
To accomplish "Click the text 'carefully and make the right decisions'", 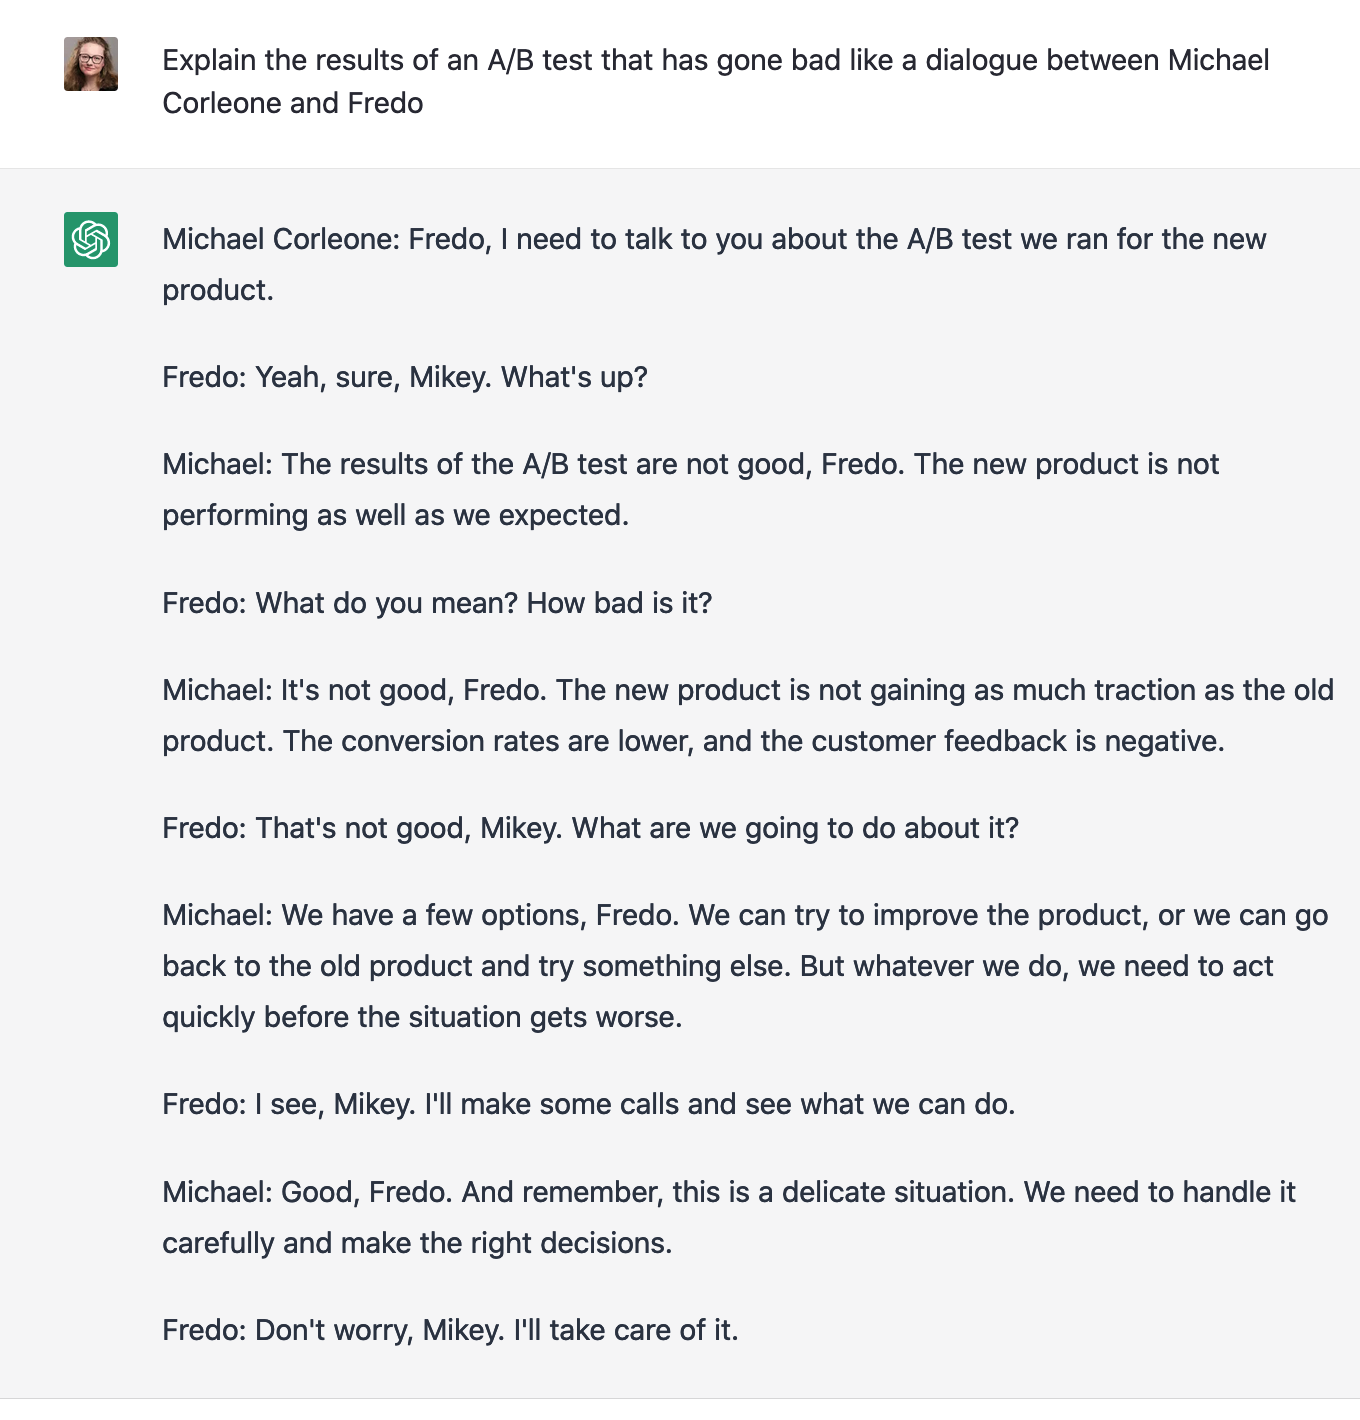I will [417, 1243].
